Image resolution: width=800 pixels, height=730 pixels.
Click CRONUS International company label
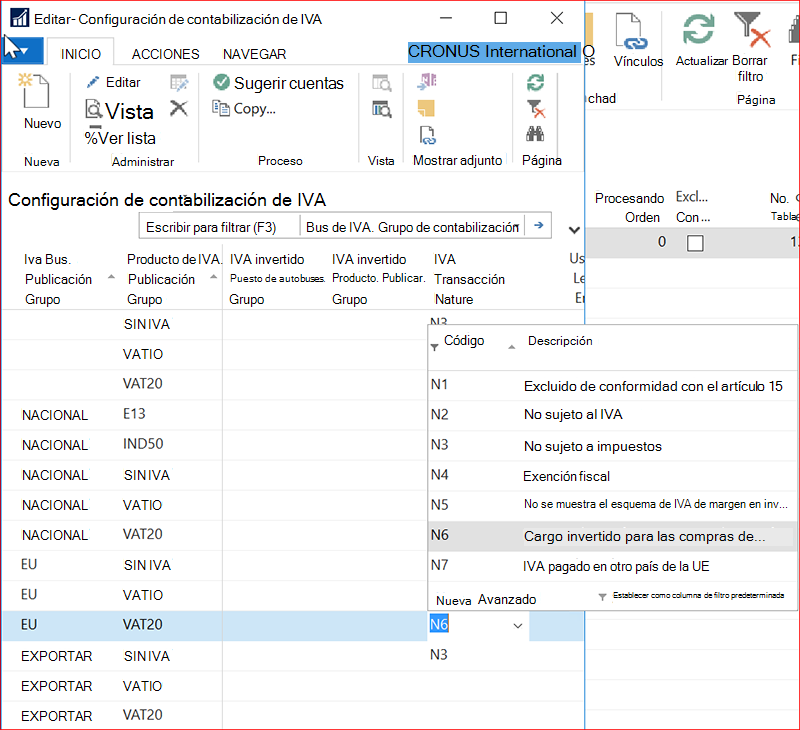[492, 52]
